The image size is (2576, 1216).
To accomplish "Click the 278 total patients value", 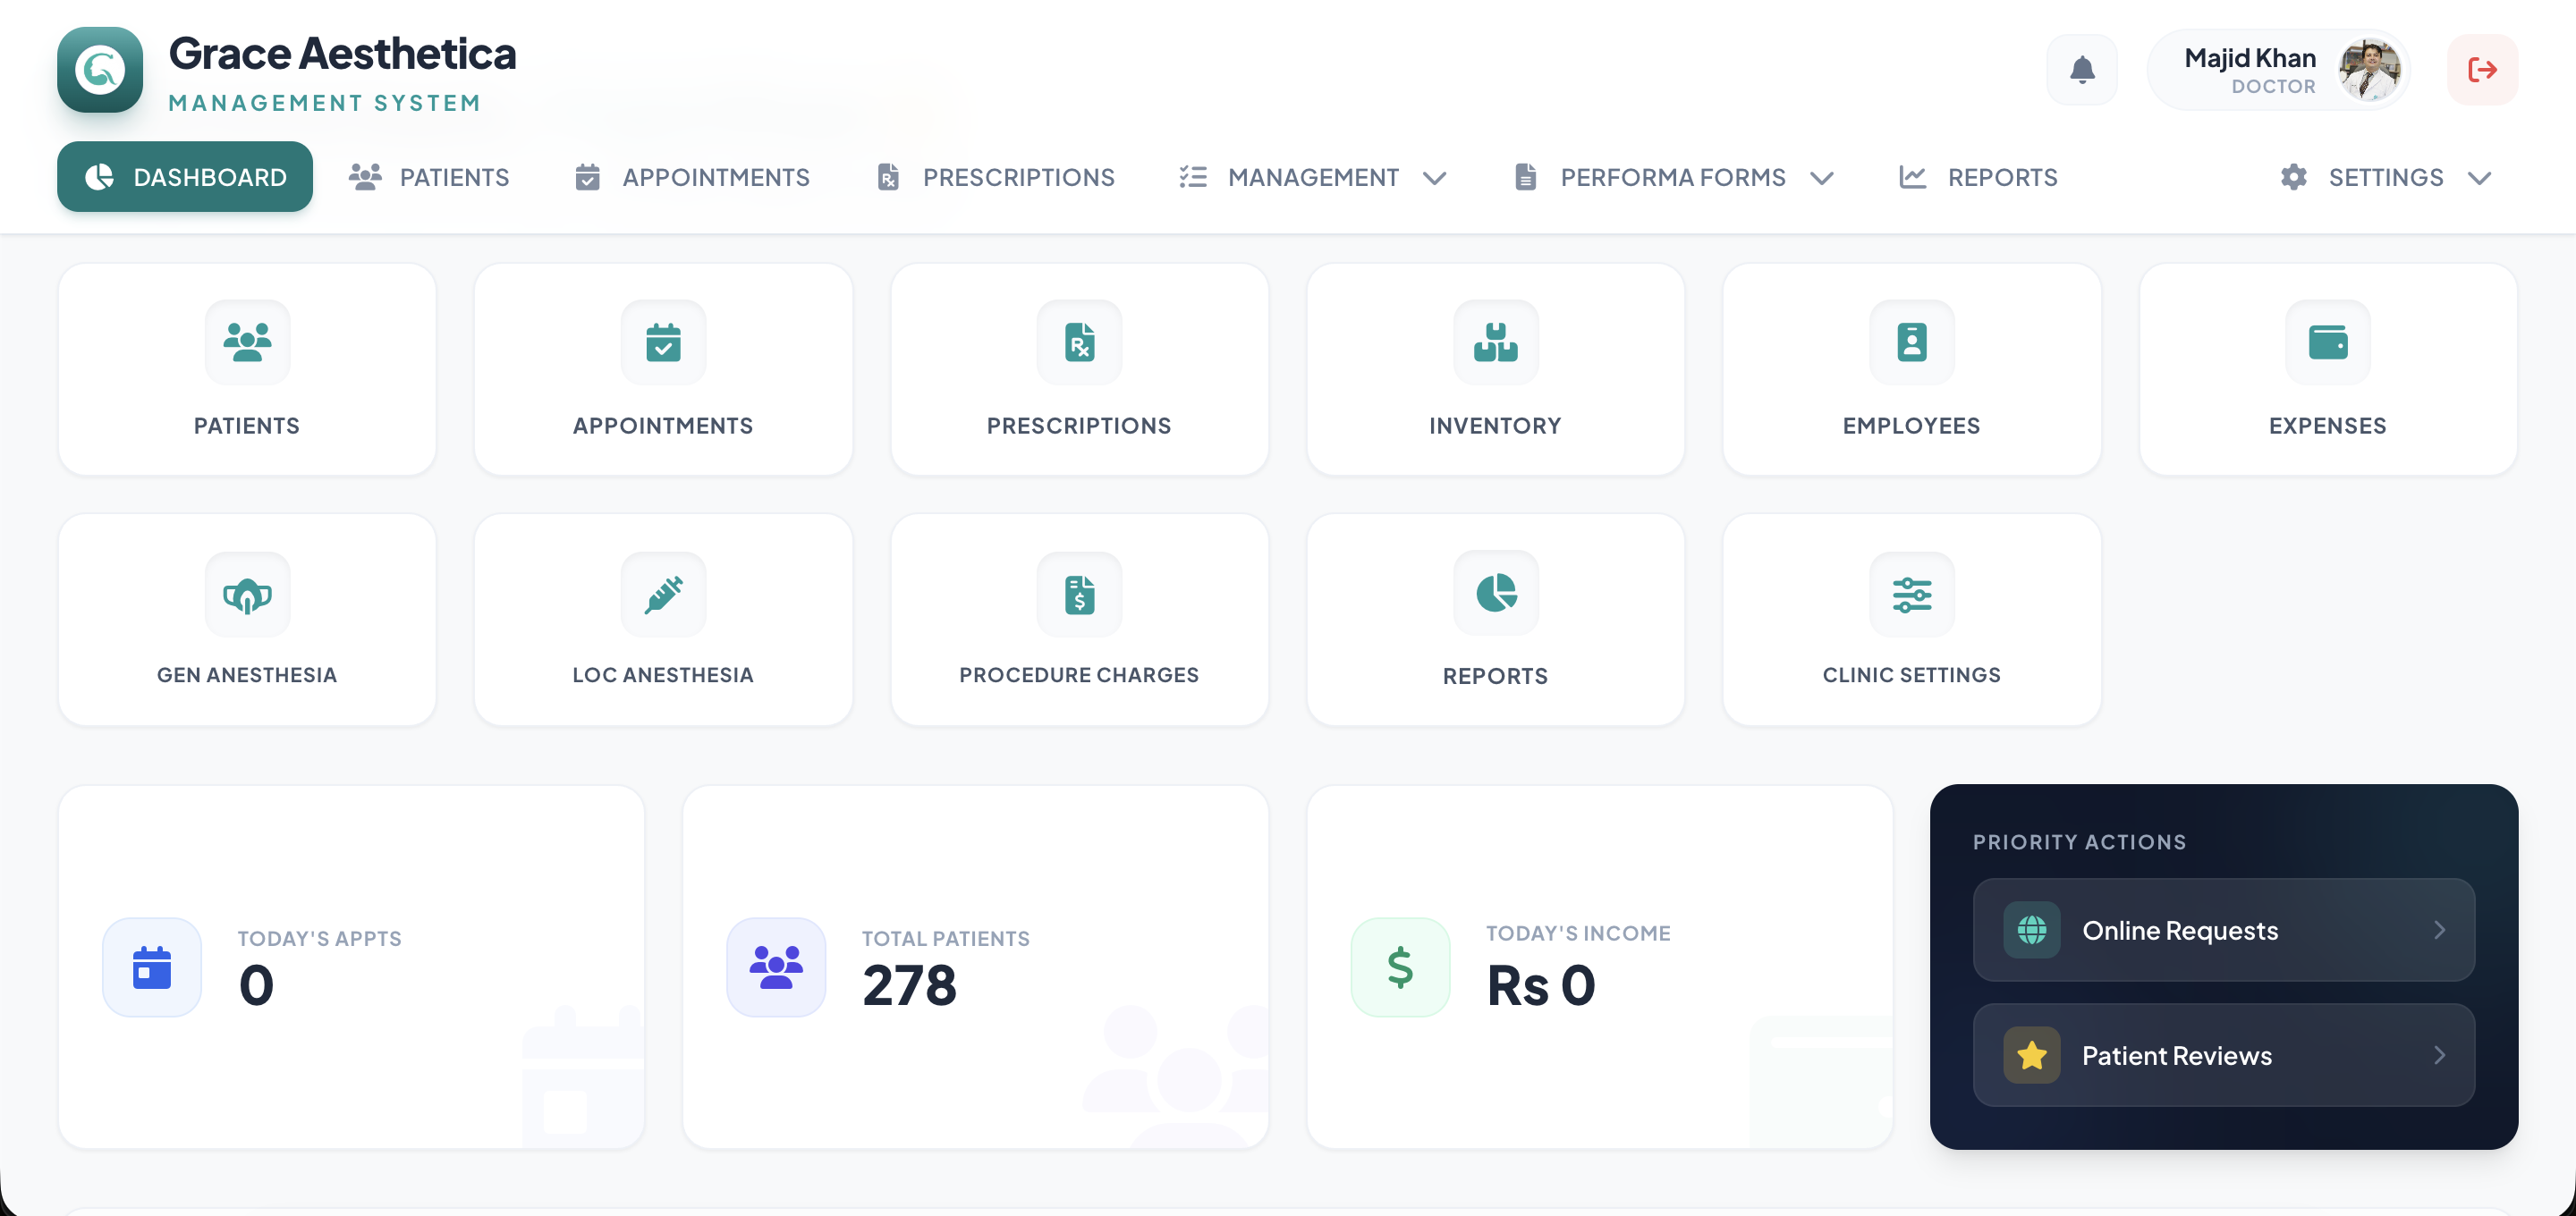I will 909,985.
